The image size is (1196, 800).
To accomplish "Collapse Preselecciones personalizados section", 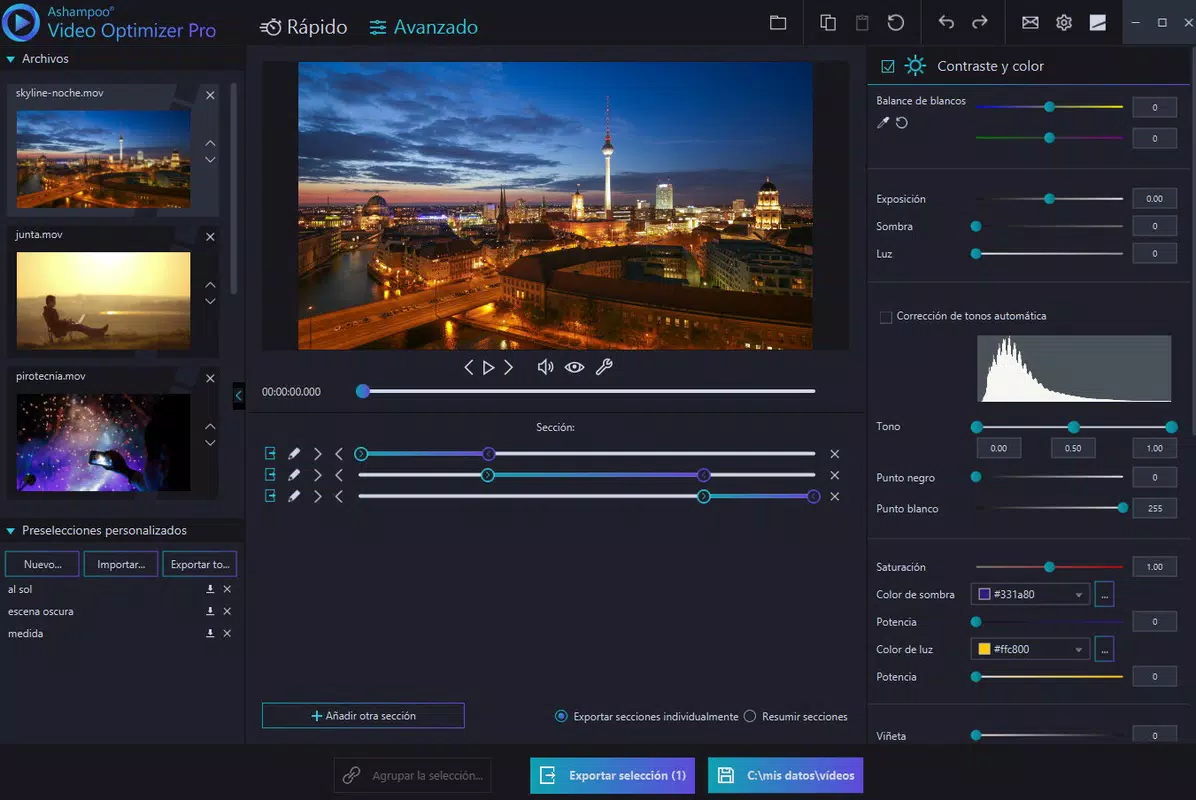I will point(11,531).
